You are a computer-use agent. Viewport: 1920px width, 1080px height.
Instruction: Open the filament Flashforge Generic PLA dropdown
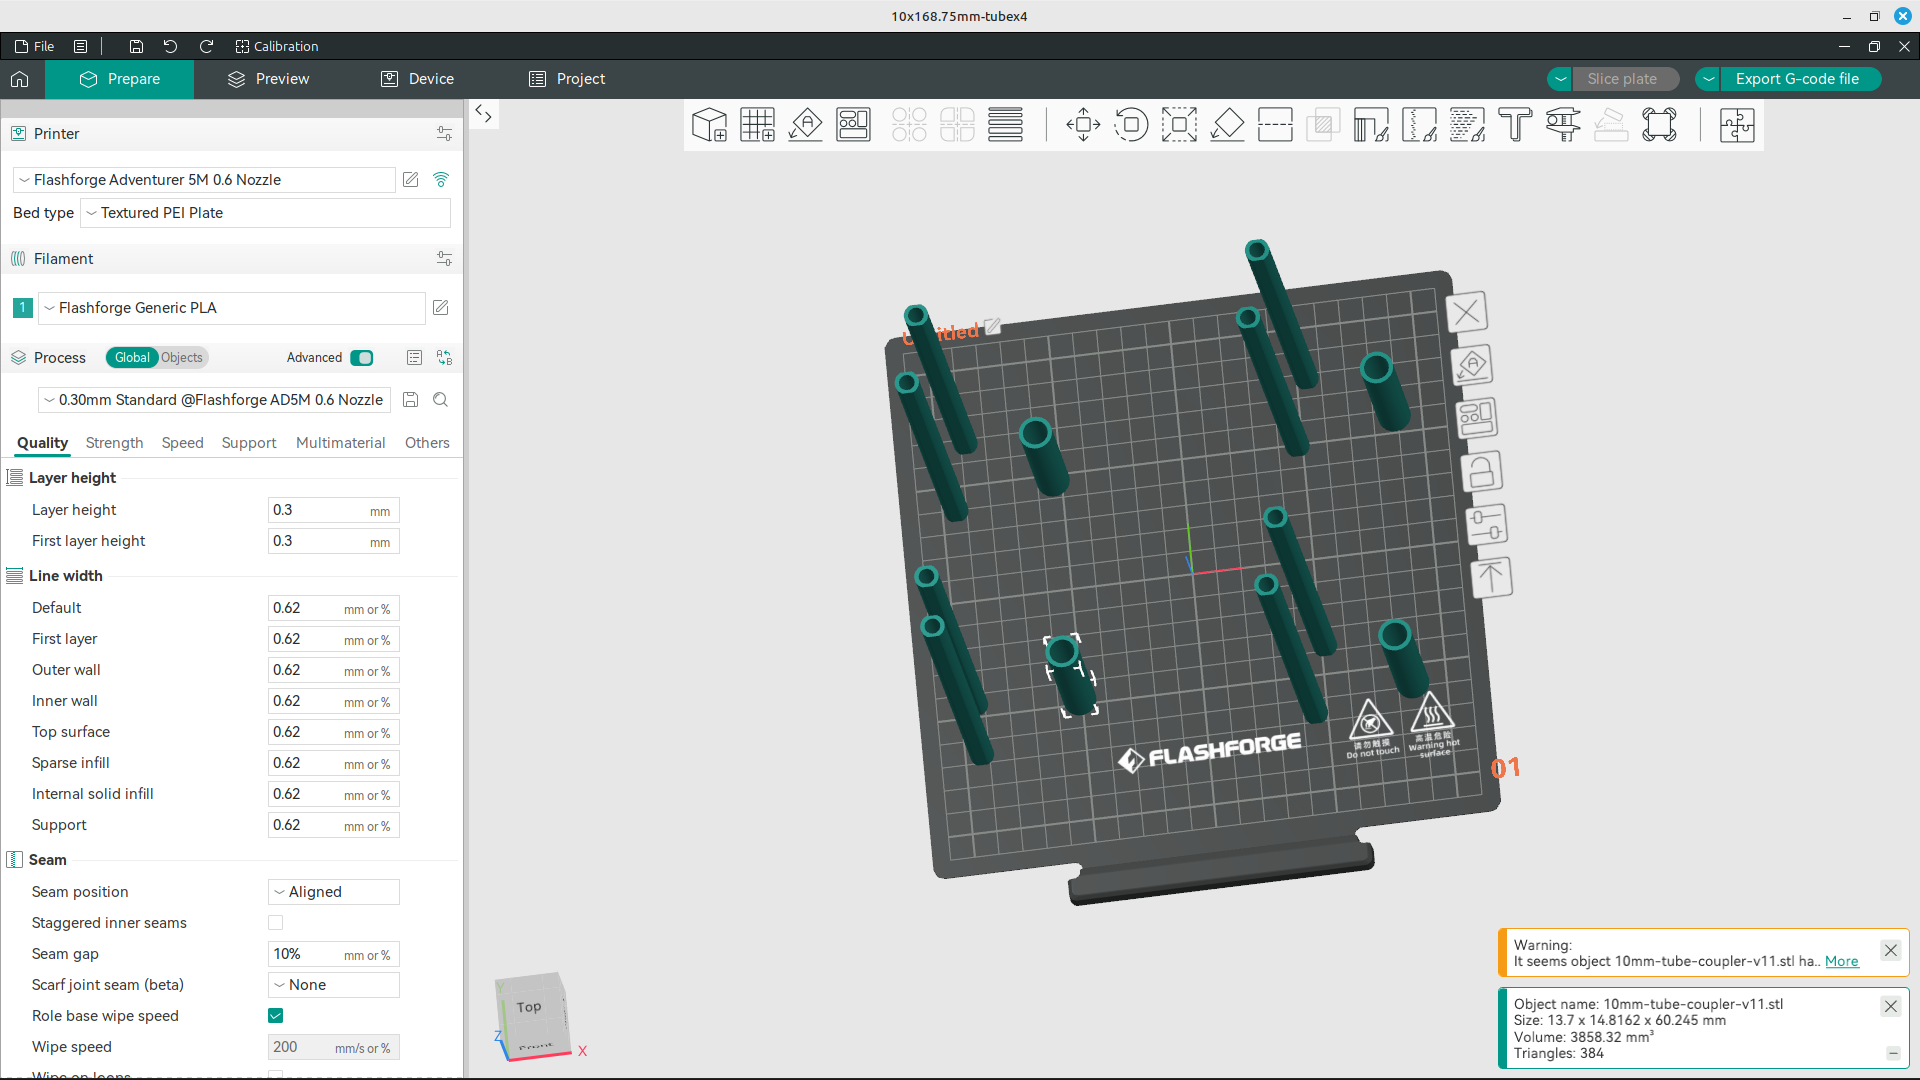pyautogui.click(x=231, y=308)
